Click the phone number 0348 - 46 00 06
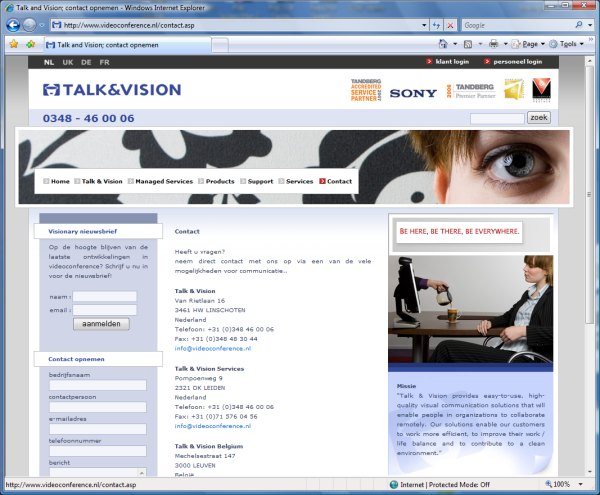Image resolution: width=600 pixels, height=495 pixels. pos(88,118)
